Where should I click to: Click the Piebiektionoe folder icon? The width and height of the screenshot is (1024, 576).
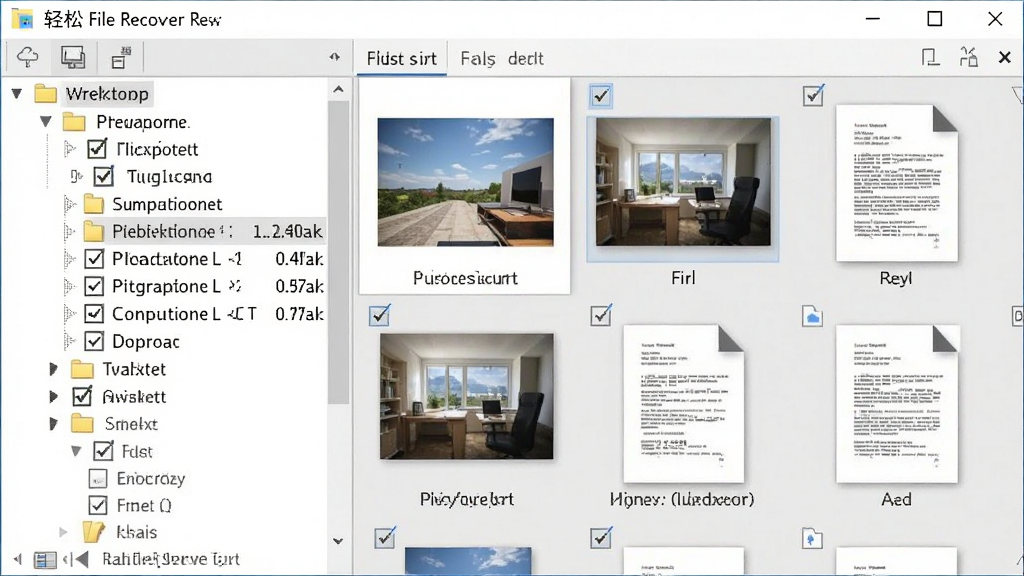tap(93, 232)
